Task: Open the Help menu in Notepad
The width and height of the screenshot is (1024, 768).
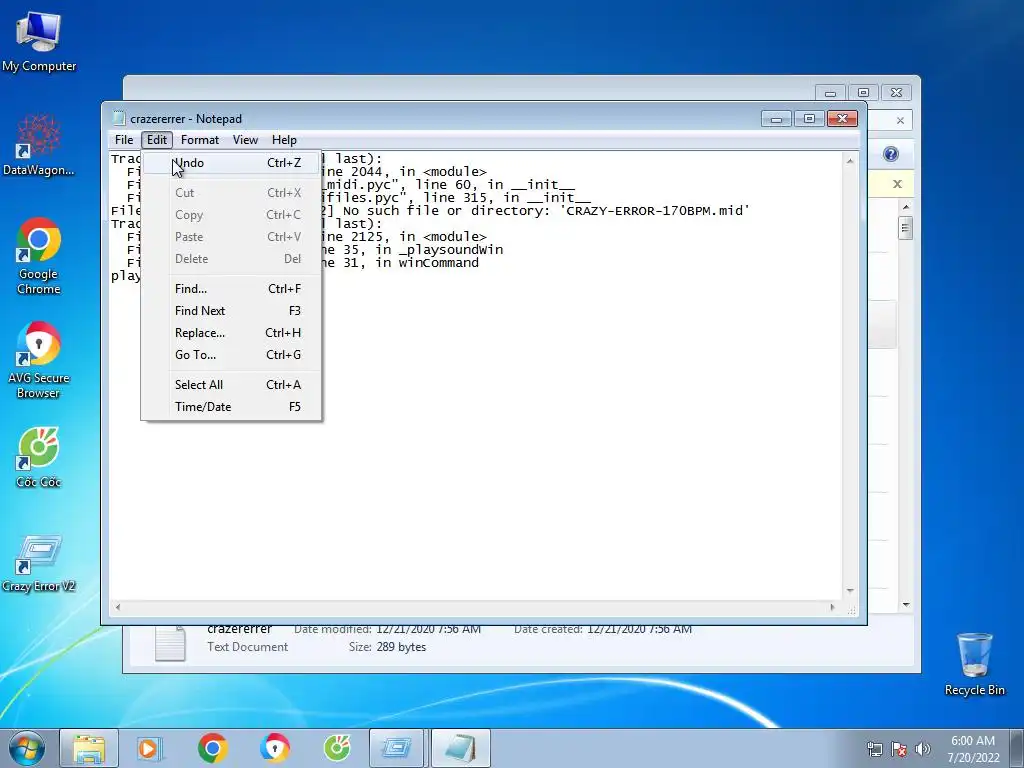Action: coord(284,140)
